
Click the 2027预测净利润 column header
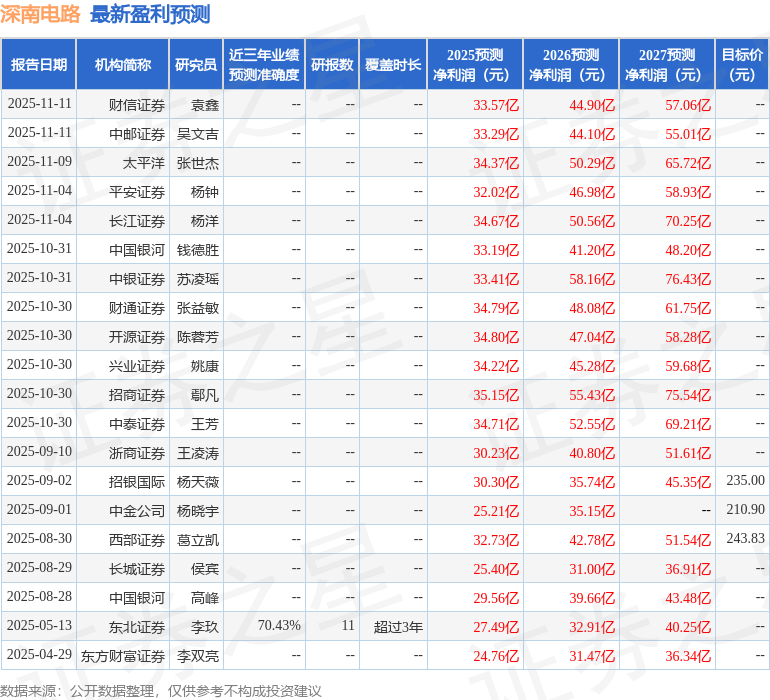[667, 65]
